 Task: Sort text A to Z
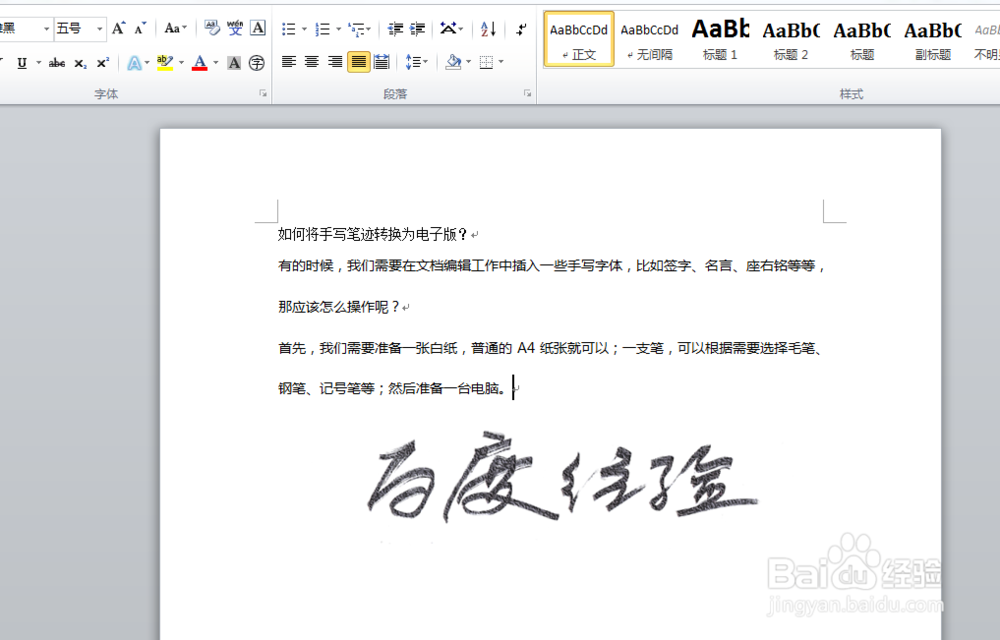[489, 29]
